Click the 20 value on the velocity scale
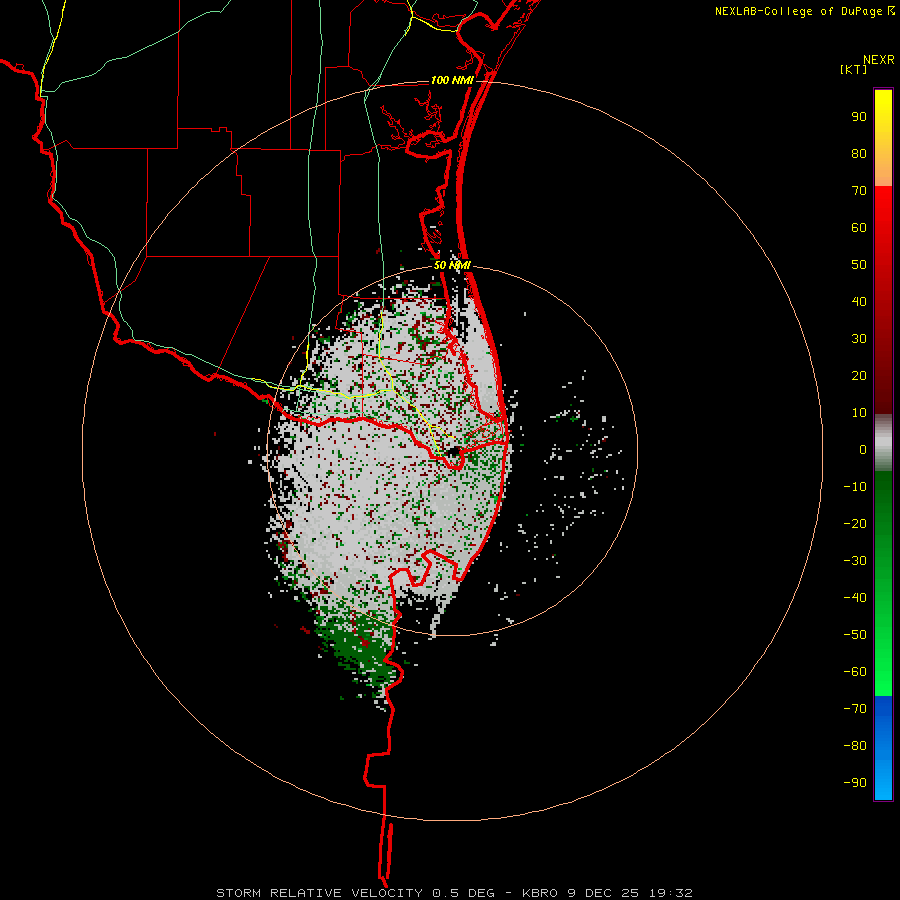This screenshot has width=900, height=900. coord(859,376)
